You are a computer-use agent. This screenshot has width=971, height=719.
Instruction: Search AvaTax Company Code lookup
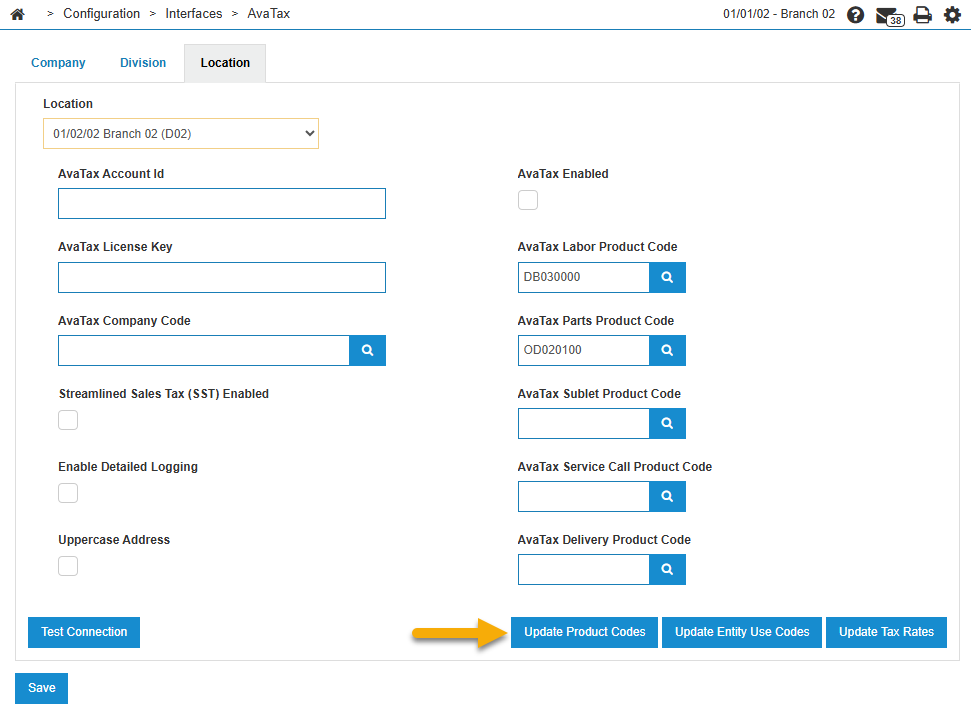[367, 351]
